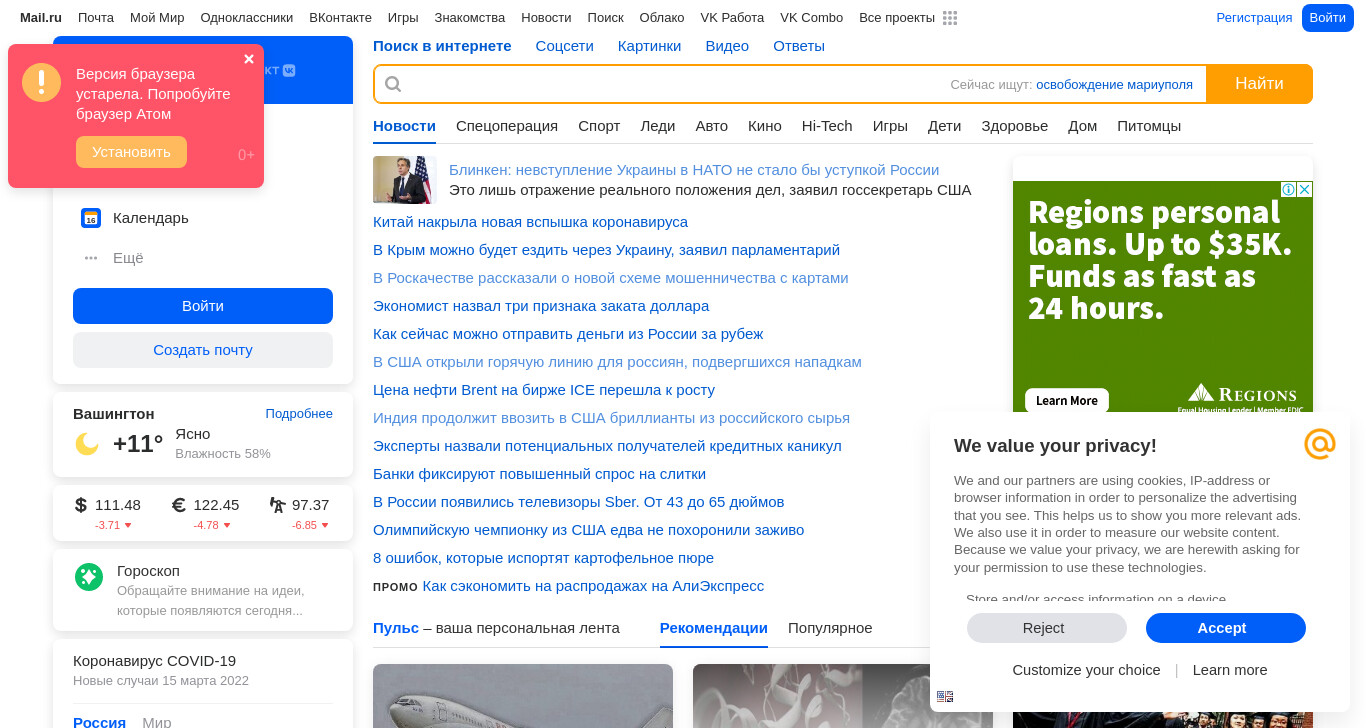Viewport: 1366px width, 728px height.
Task: Click the oil rig price icon
Action: click(x=277, y=505)
